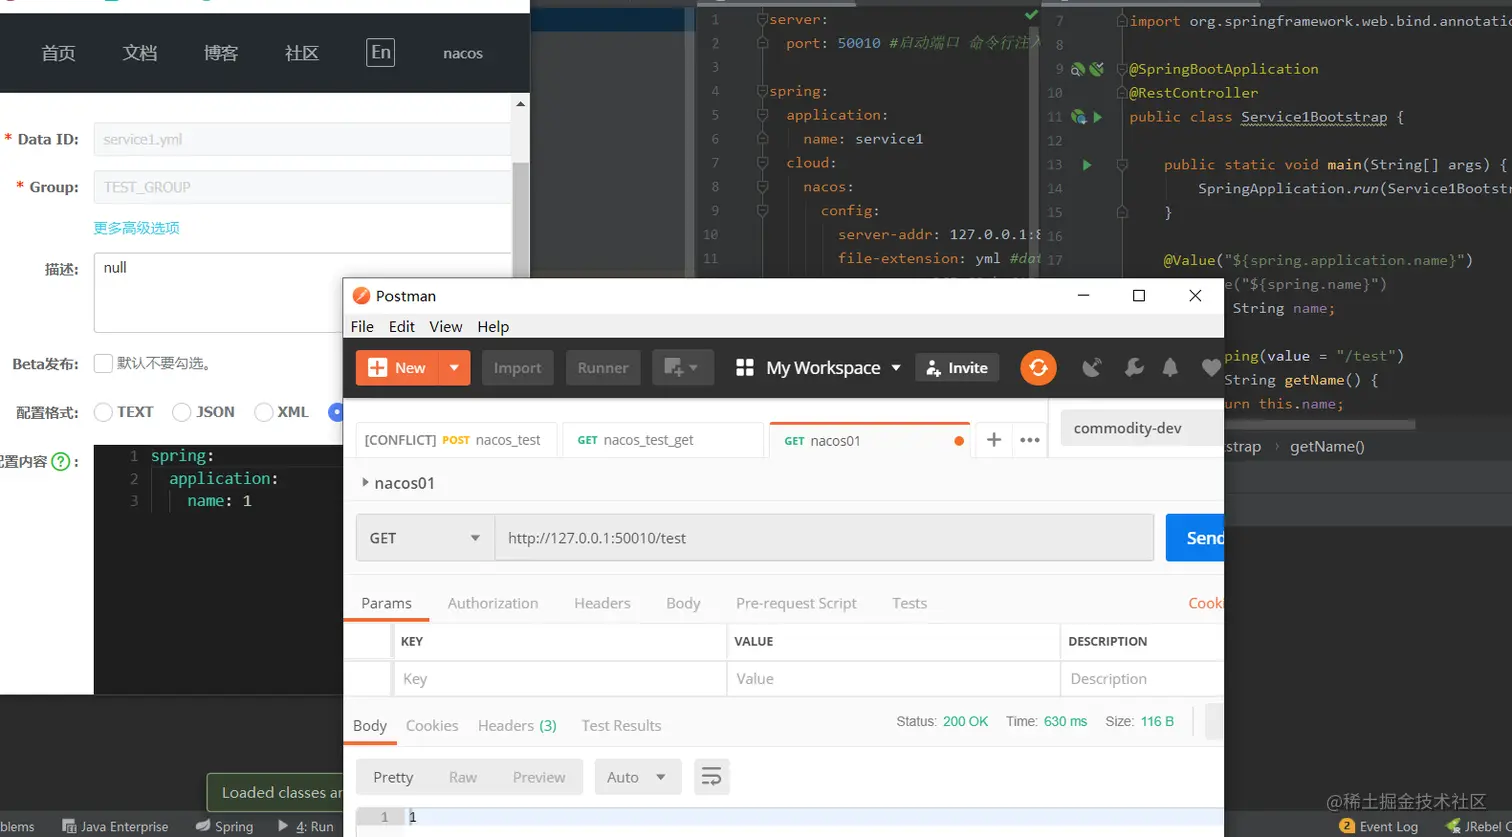1512x837 pixels.
Task: Click the New button in Postman
Action: tap(397, 368)
